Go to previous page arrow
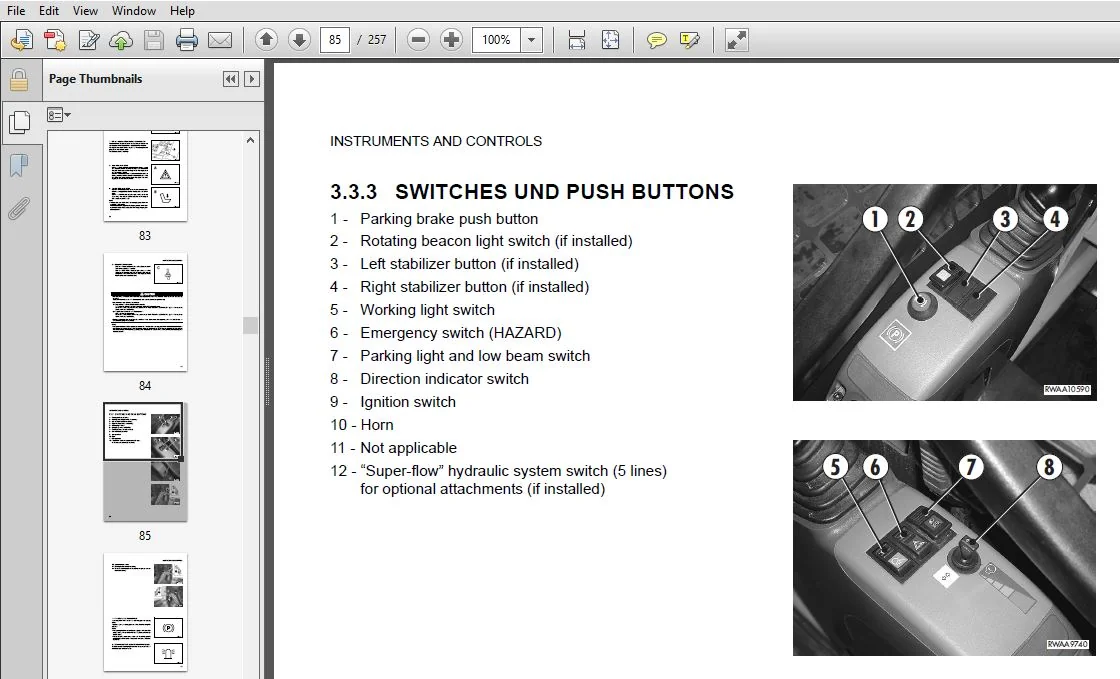1120x679 pixels. tap(266, 40)
